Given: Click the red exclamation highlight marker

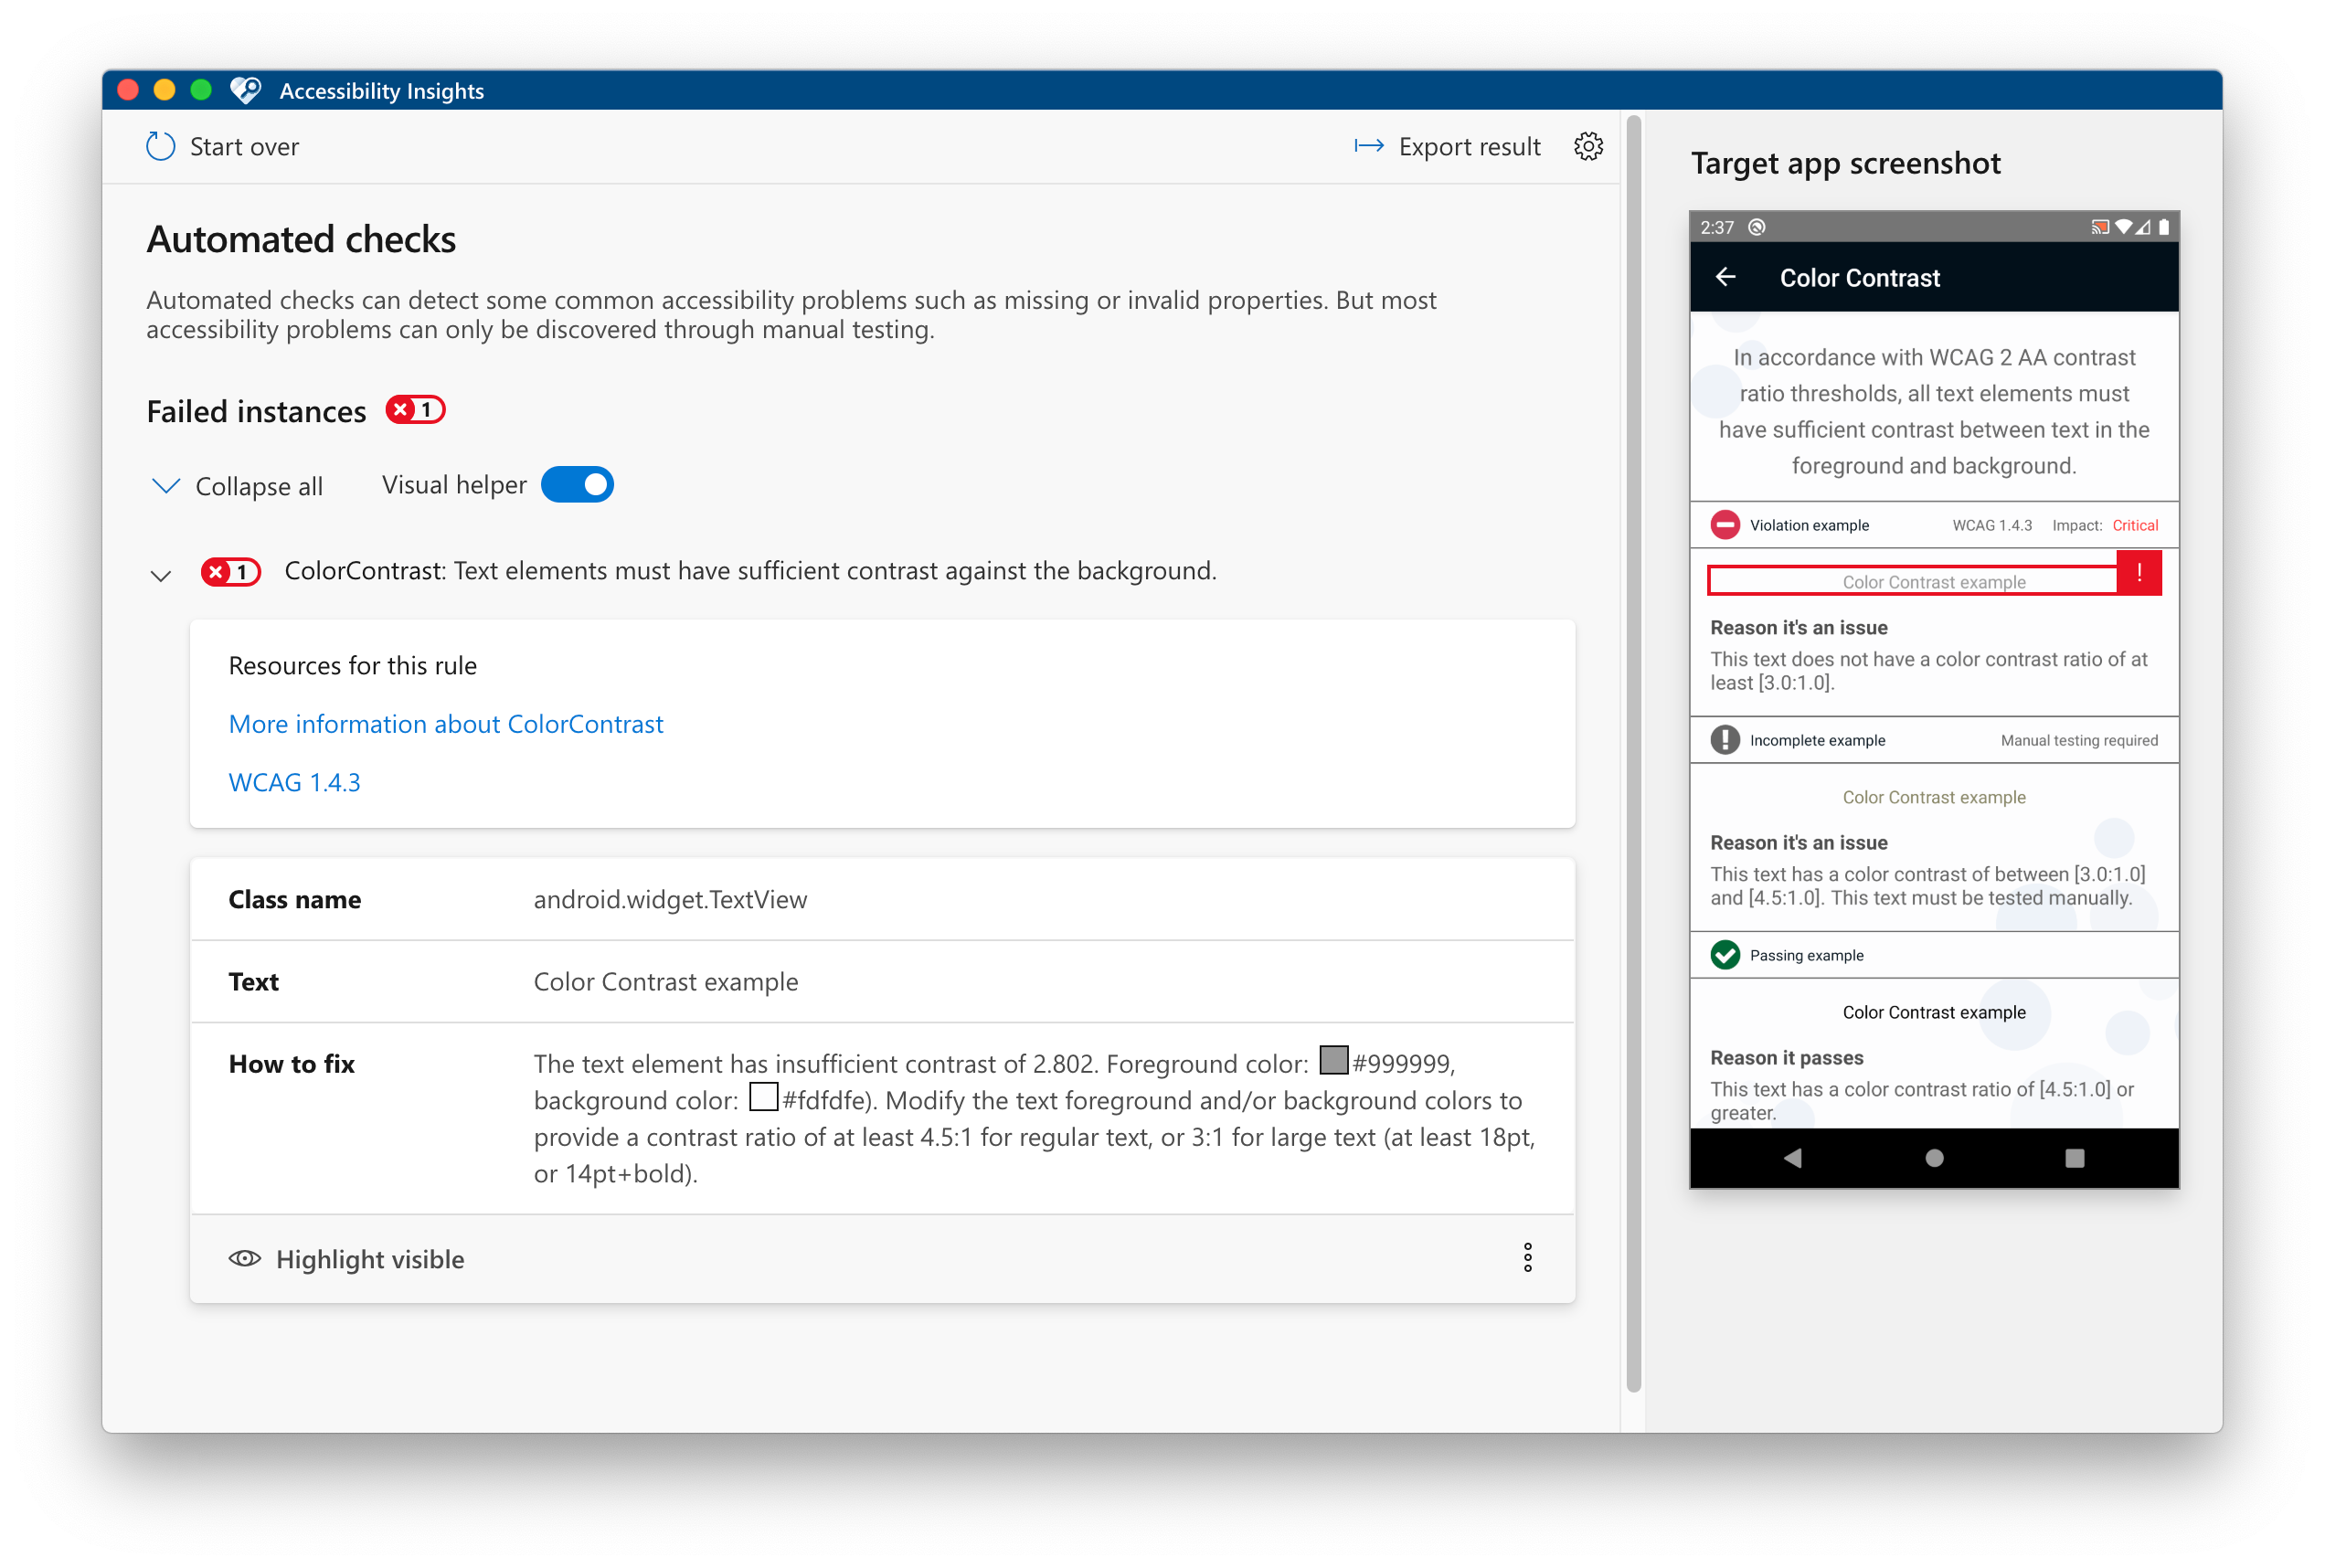Looking at the screenshot, I should (2139, 572).
